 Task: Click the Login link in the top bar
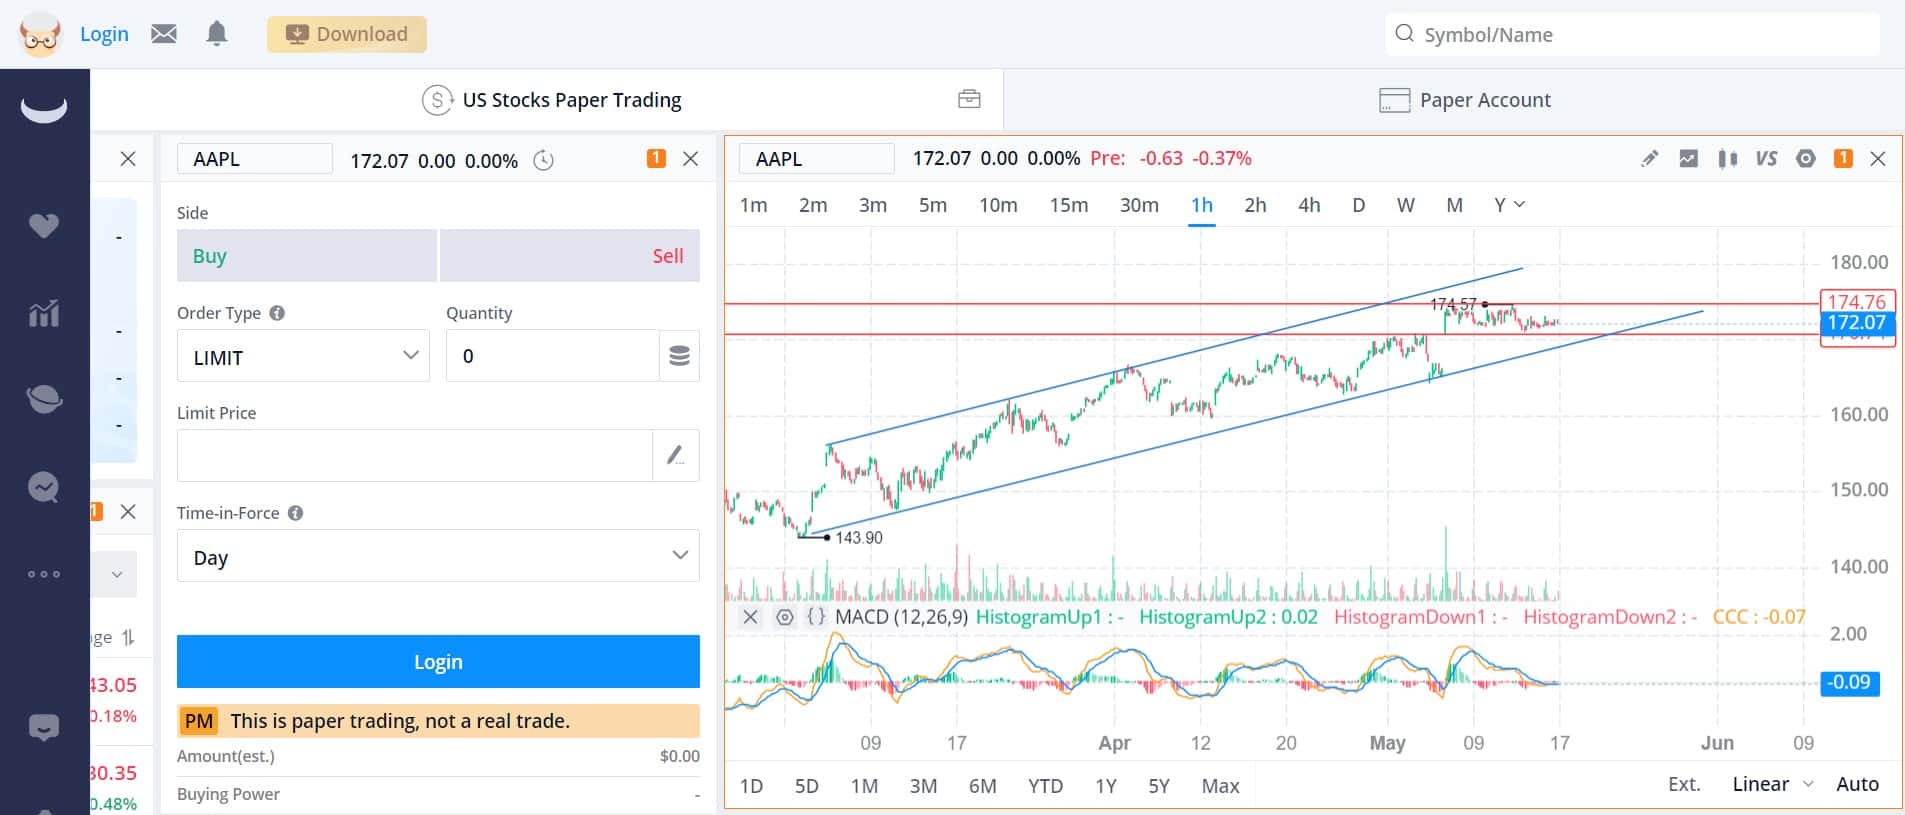(104, 34)
